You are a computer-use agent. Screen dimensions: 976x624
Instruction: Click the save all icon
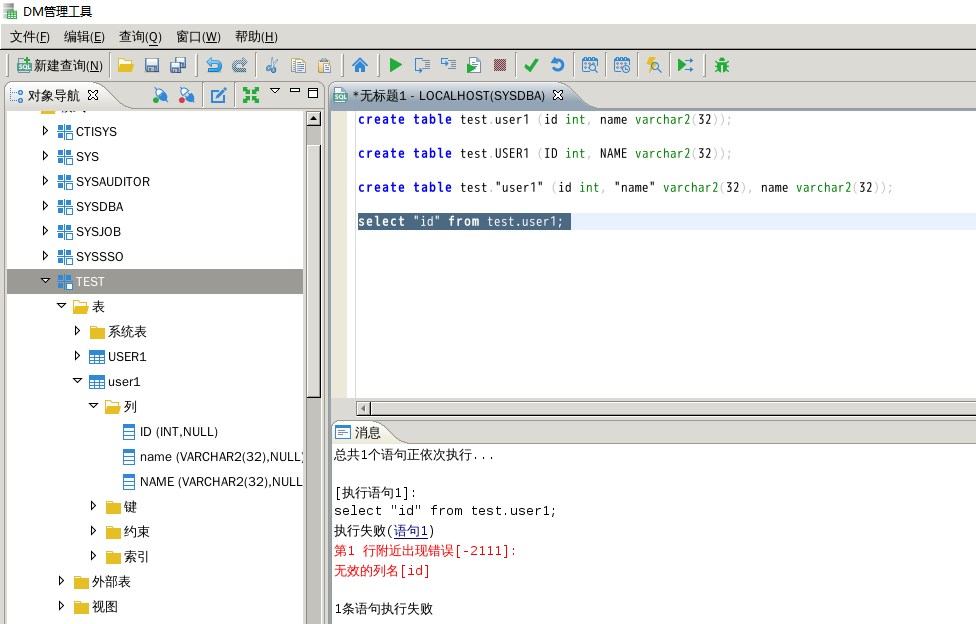(x=178, y=65)
